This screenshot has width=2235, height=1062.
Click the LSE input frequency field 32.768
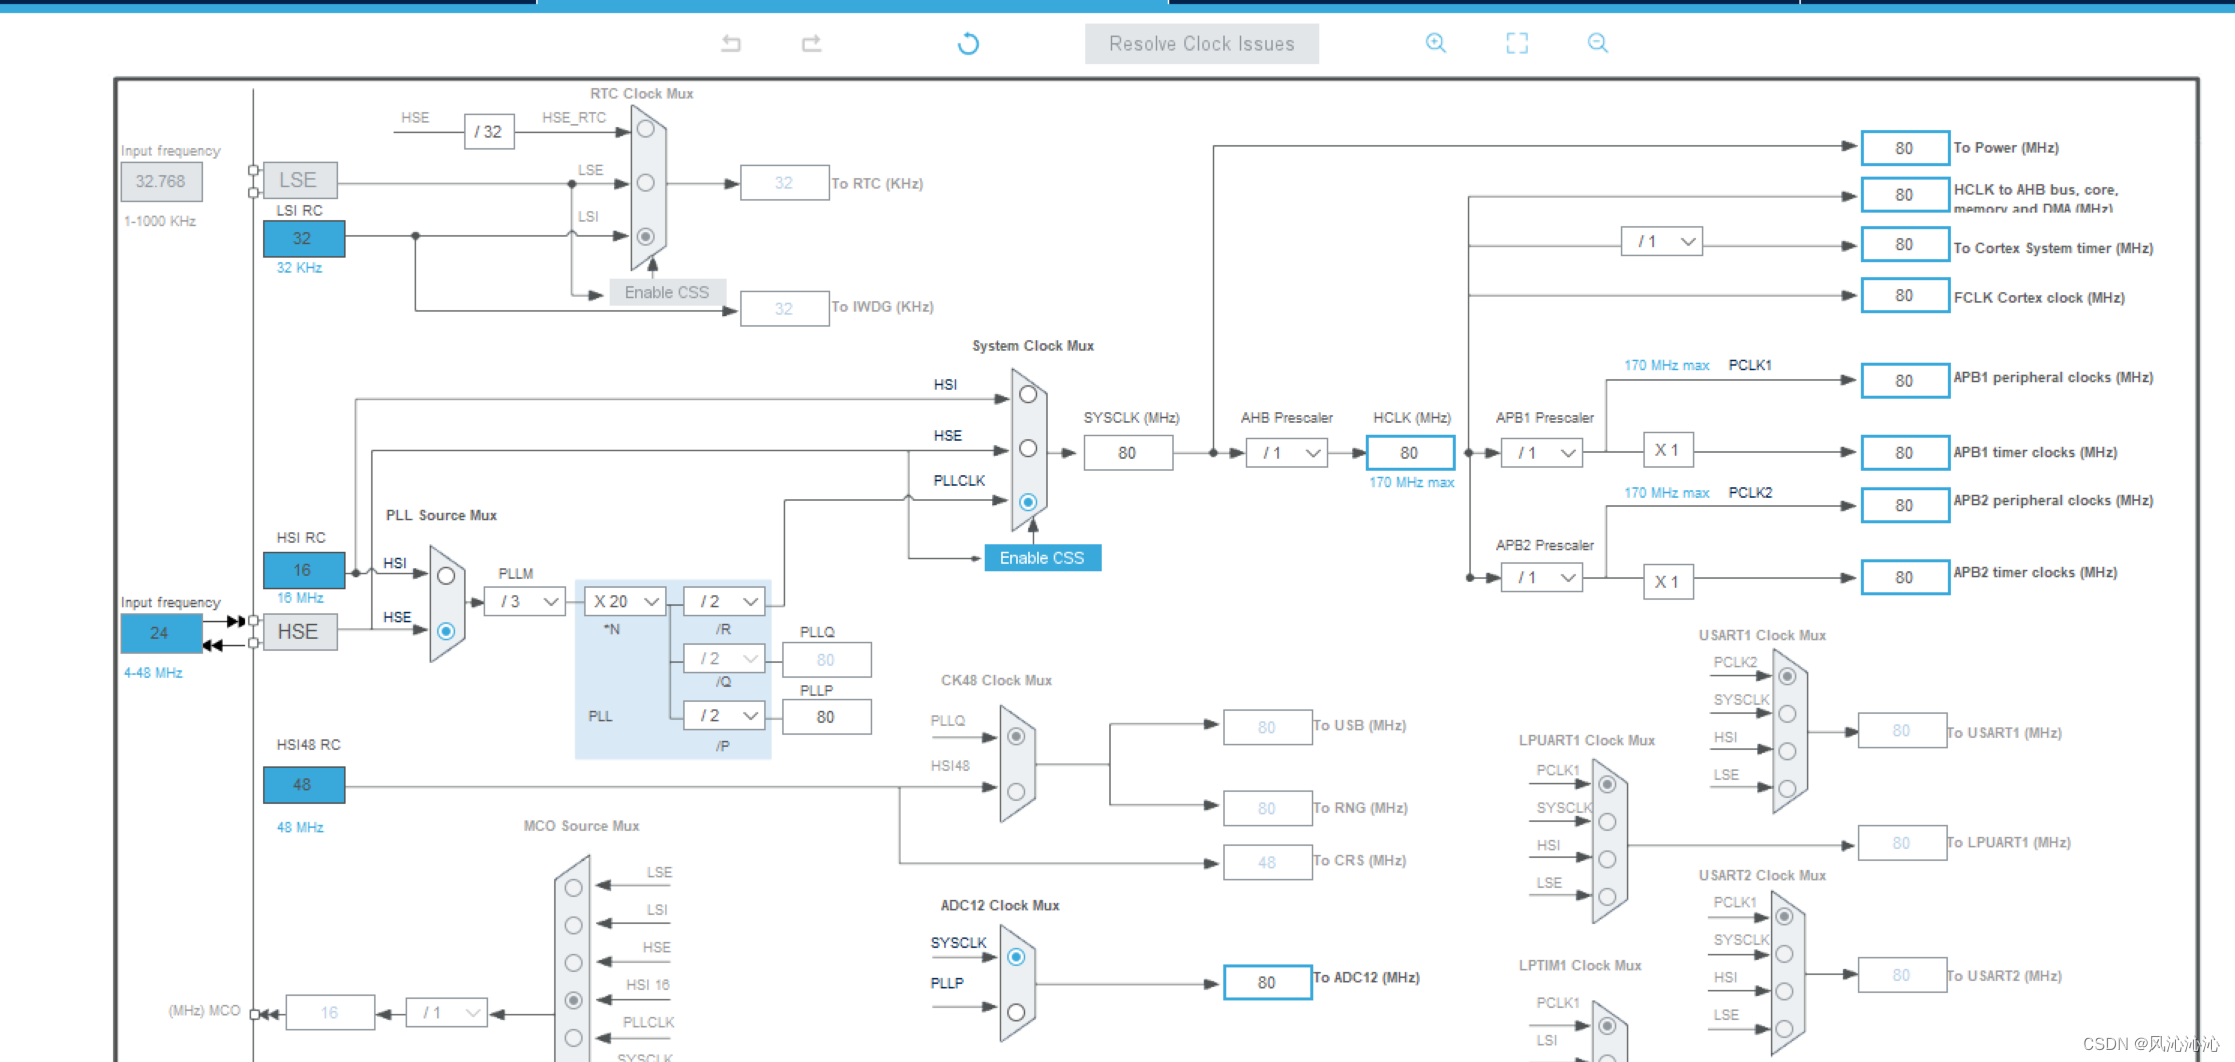161,181
